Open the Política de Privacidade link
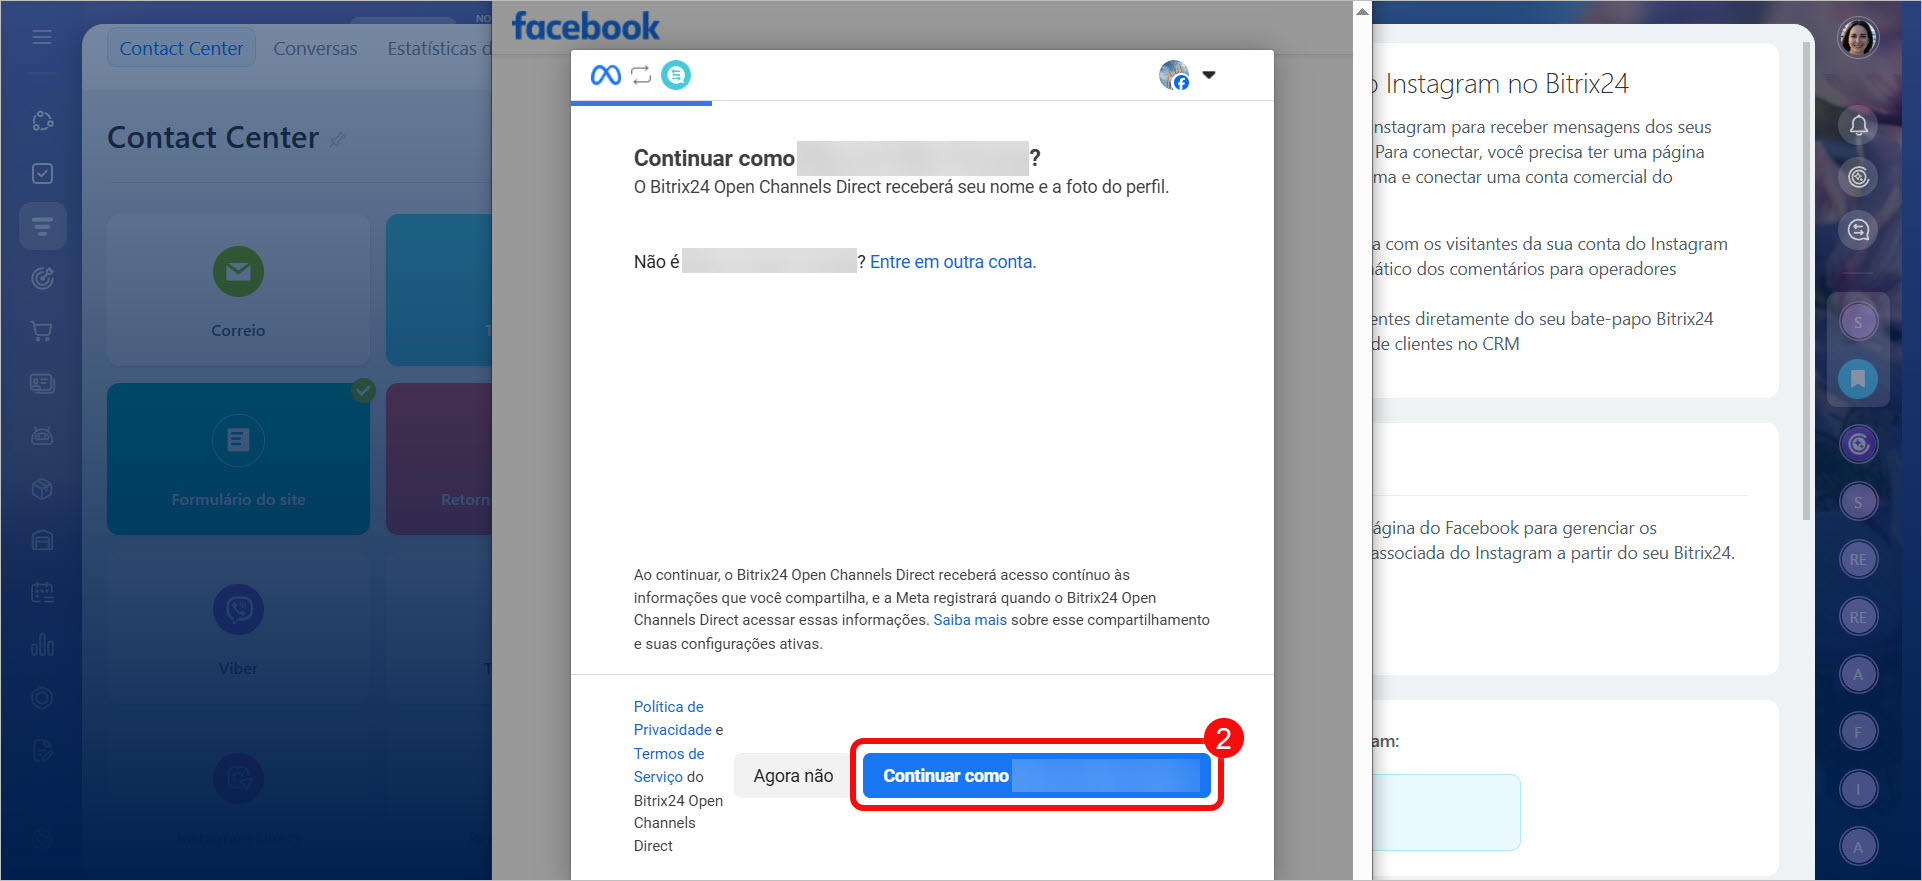Screen dimensions: 1922x881 (673, 718)
